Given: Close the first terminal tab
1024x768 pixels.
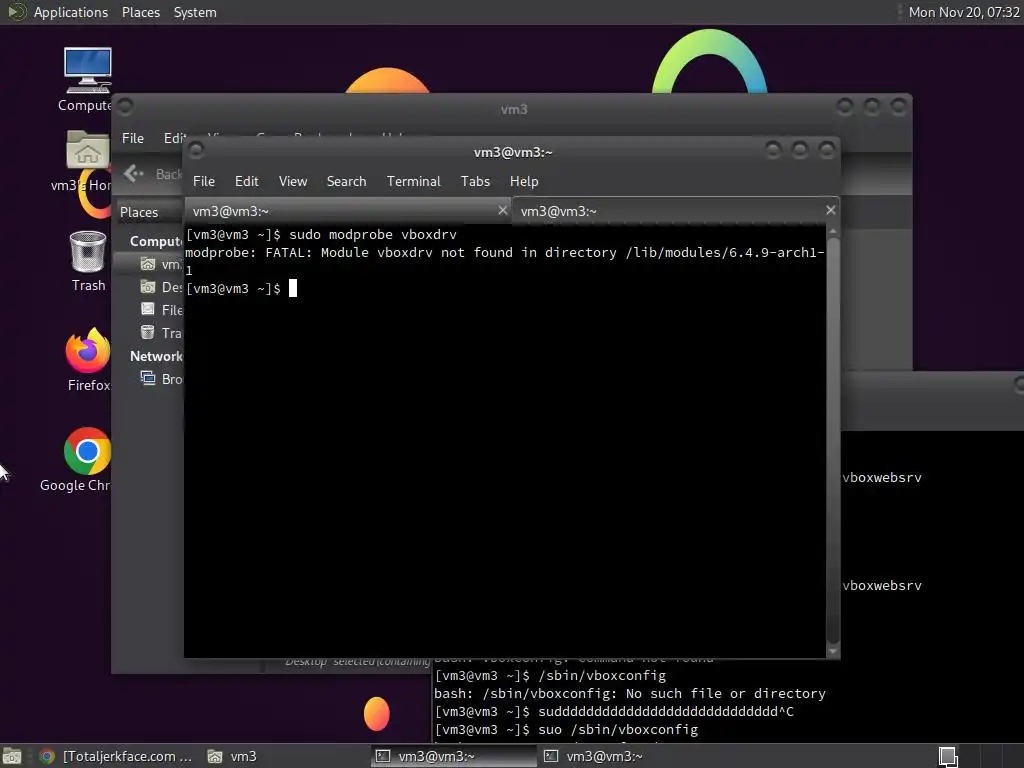Looking at the screenshot, I should tap(502, 210).
